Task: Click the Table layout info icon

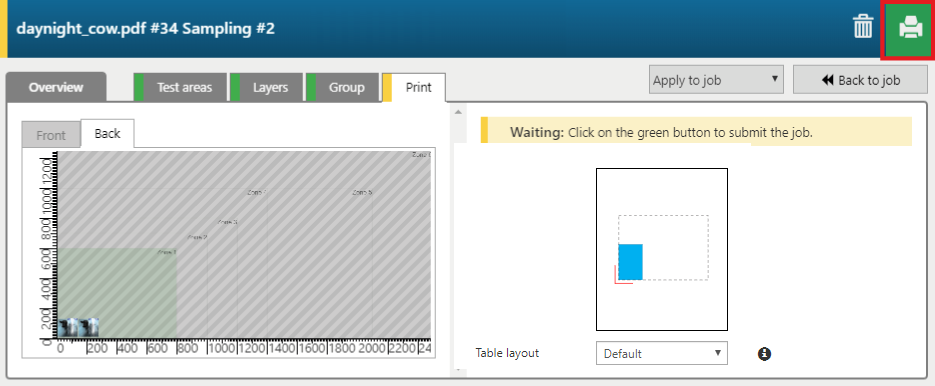Action: pos(764,354)
